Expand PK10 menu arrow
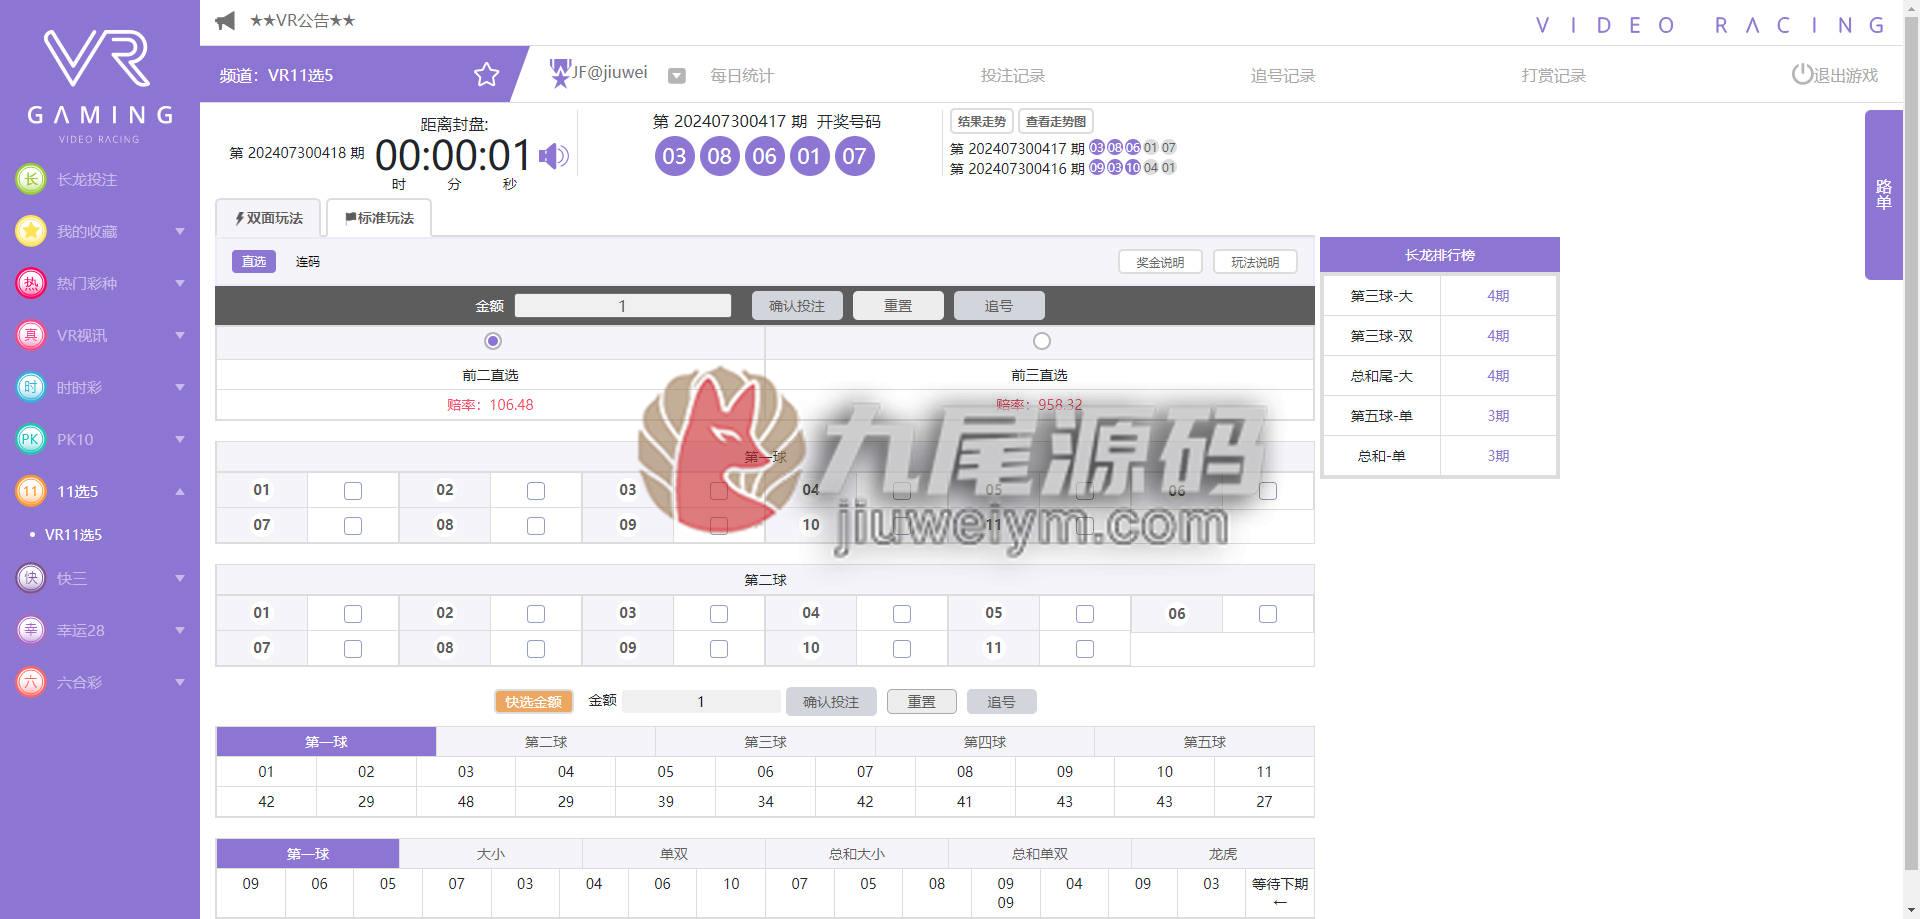 180,439
